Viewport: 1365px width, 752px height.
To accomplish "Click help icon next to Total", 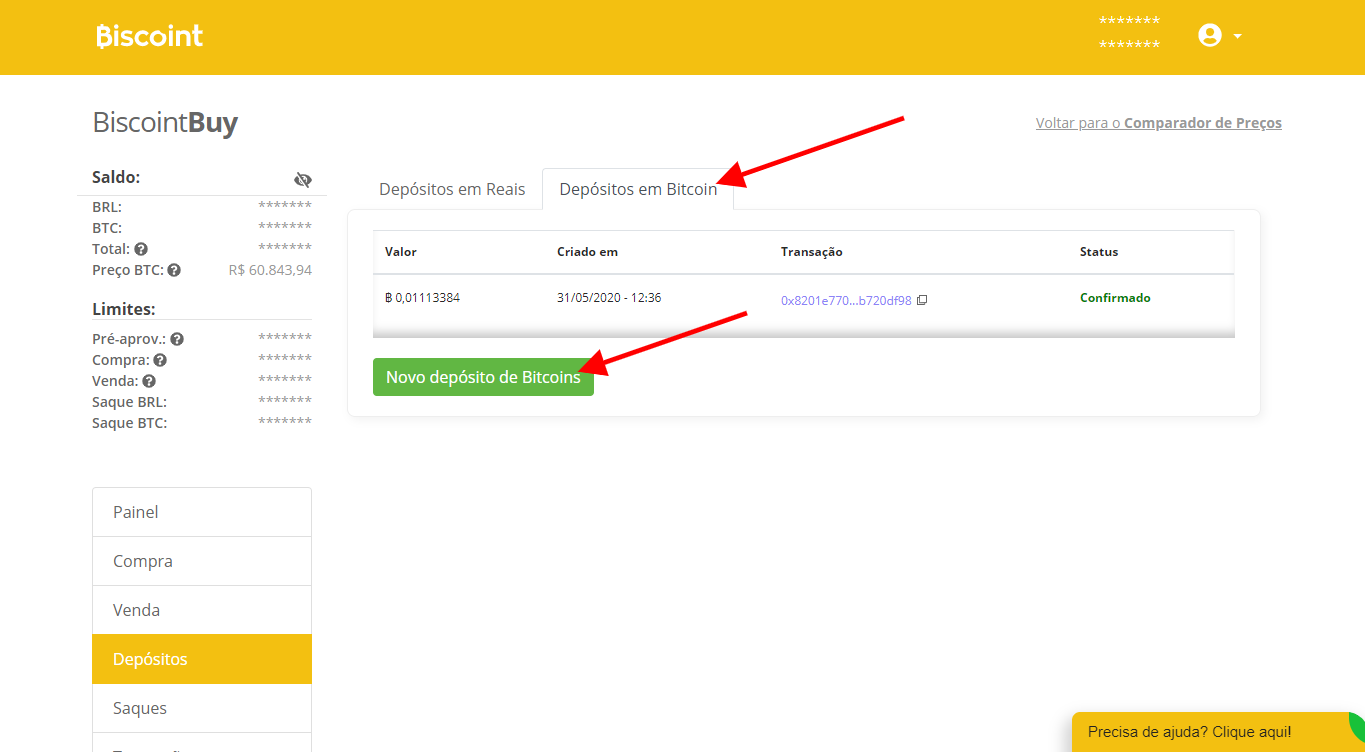I will click(x=141, y=249).
